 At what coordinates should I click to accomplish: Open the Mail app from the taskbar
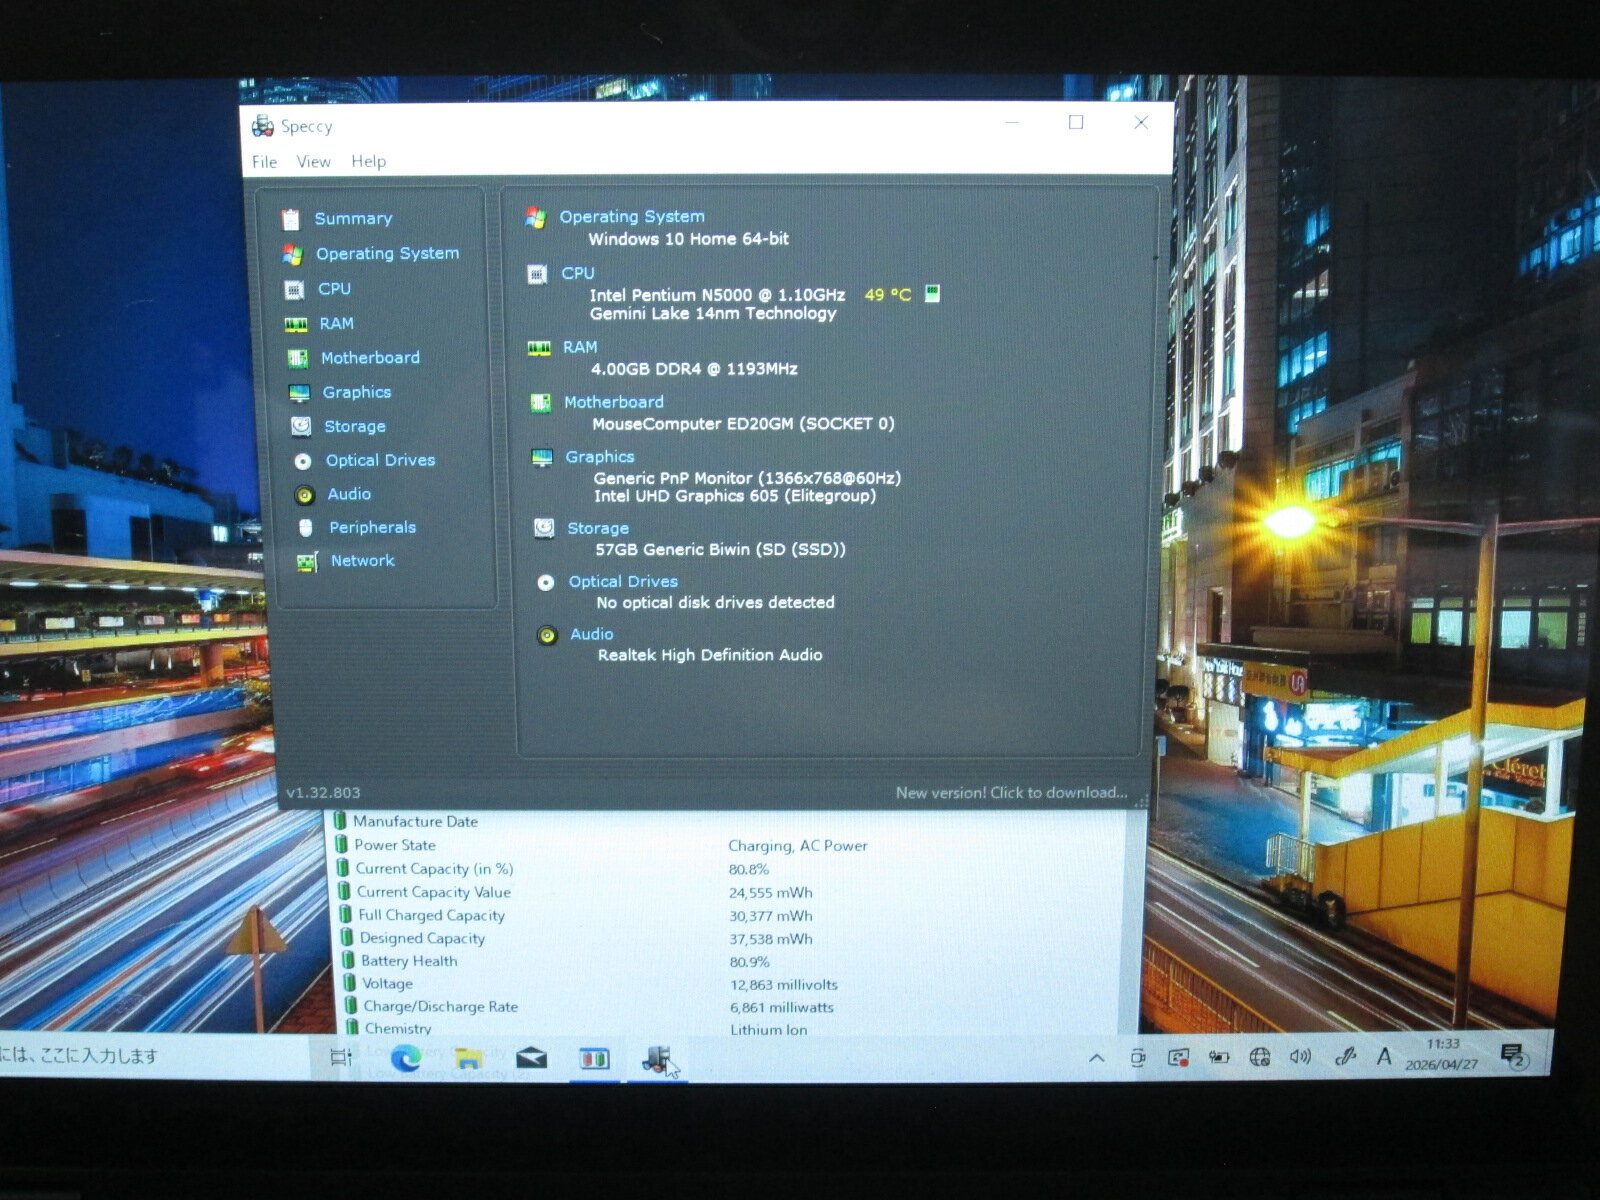(x=531, y=1058)
